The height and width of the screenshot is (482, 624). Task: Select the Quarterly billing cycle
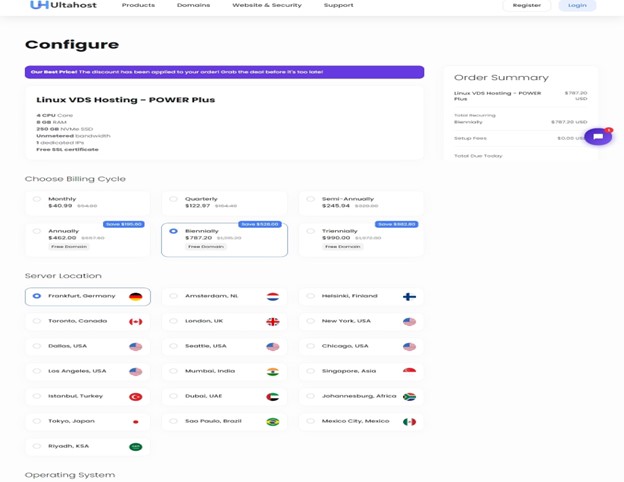(224, 203)
